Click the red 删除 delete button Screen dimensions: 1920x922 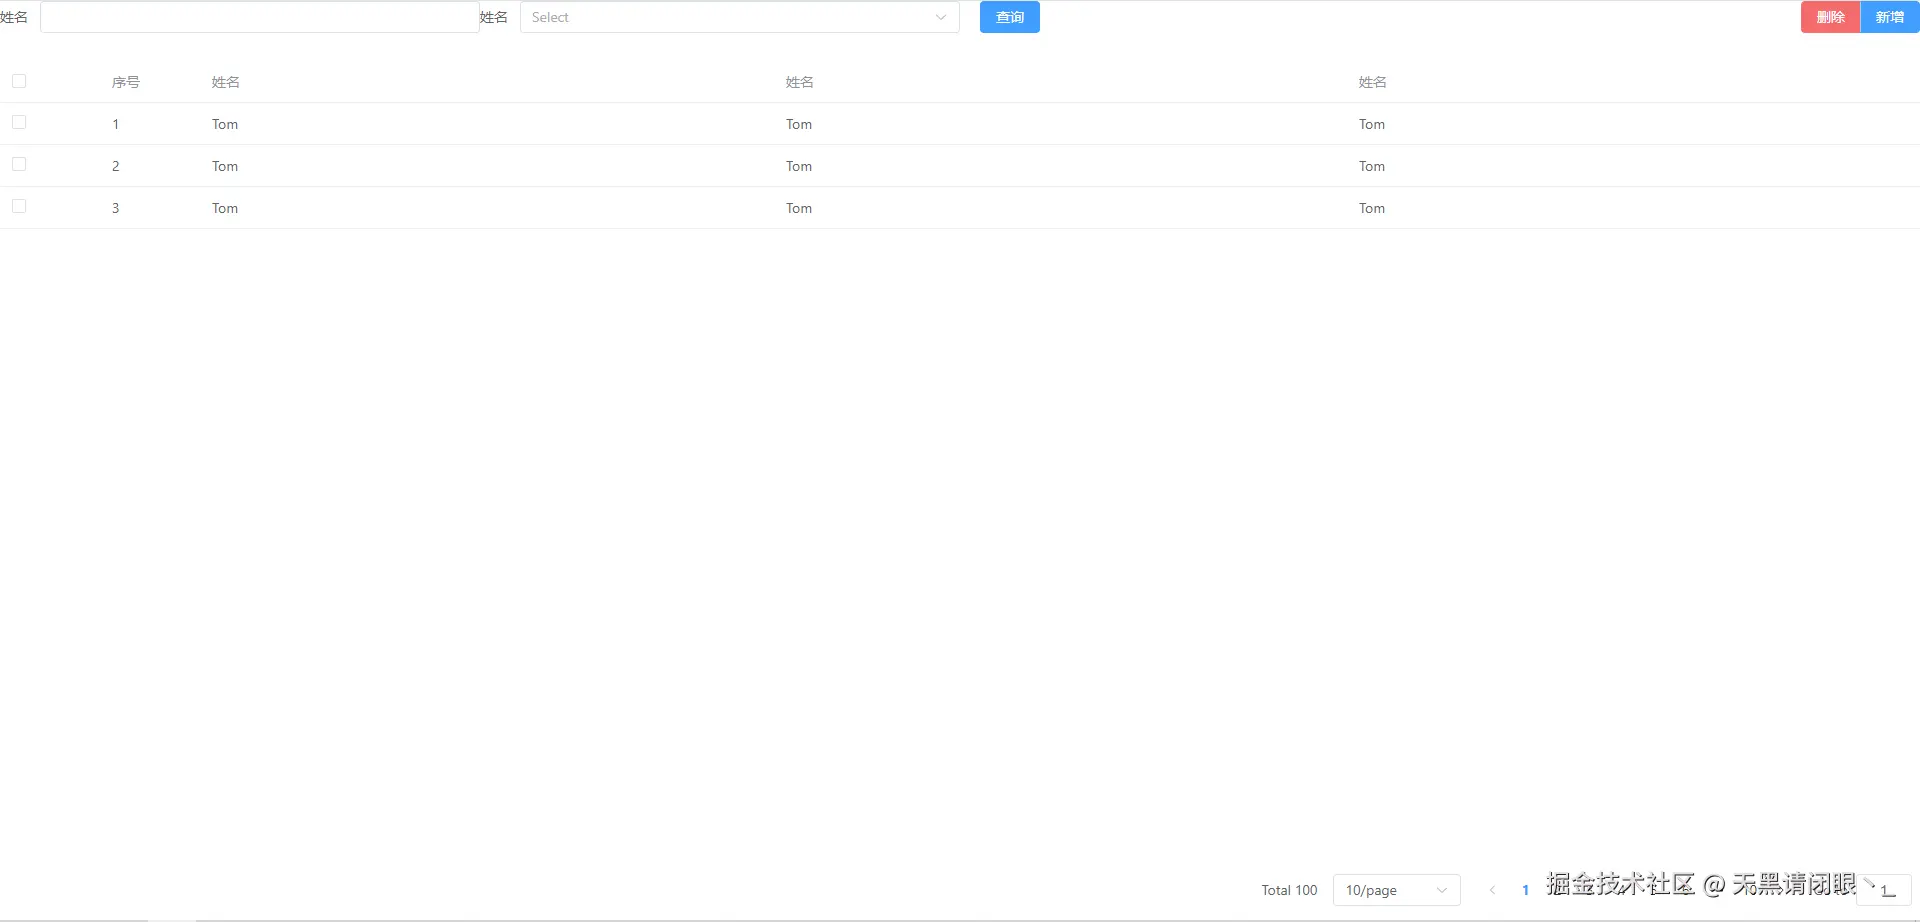[1830, 17]
